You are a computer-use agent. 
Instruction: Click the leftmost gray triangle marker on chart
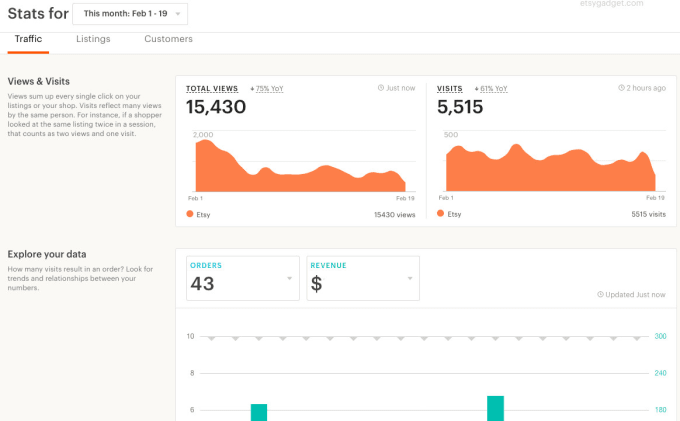click(212, 339)
